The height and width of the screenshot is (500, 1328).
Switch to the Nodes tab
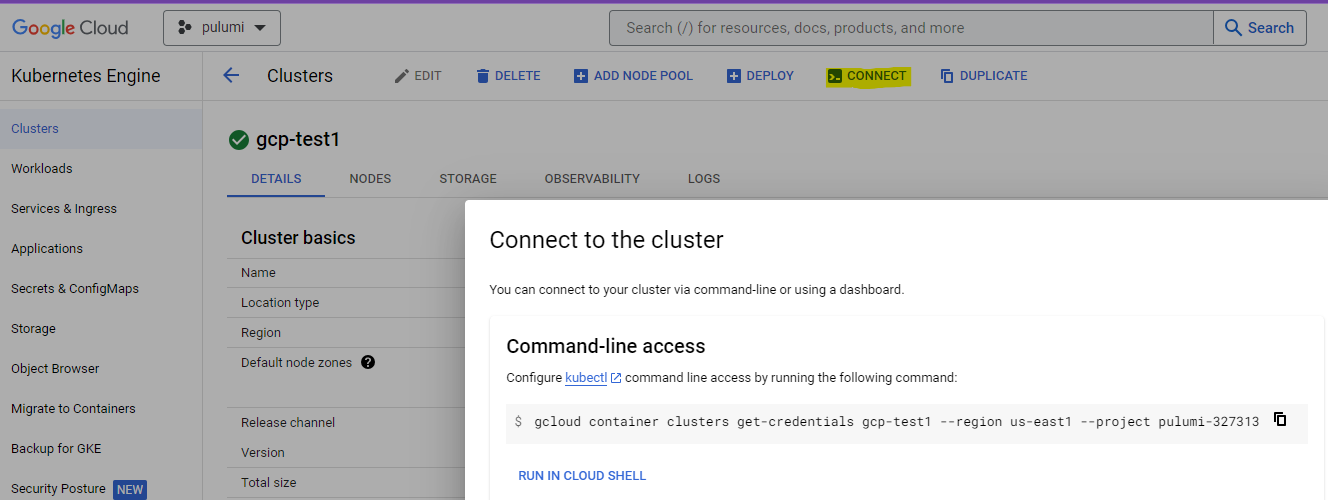point(370,179)
